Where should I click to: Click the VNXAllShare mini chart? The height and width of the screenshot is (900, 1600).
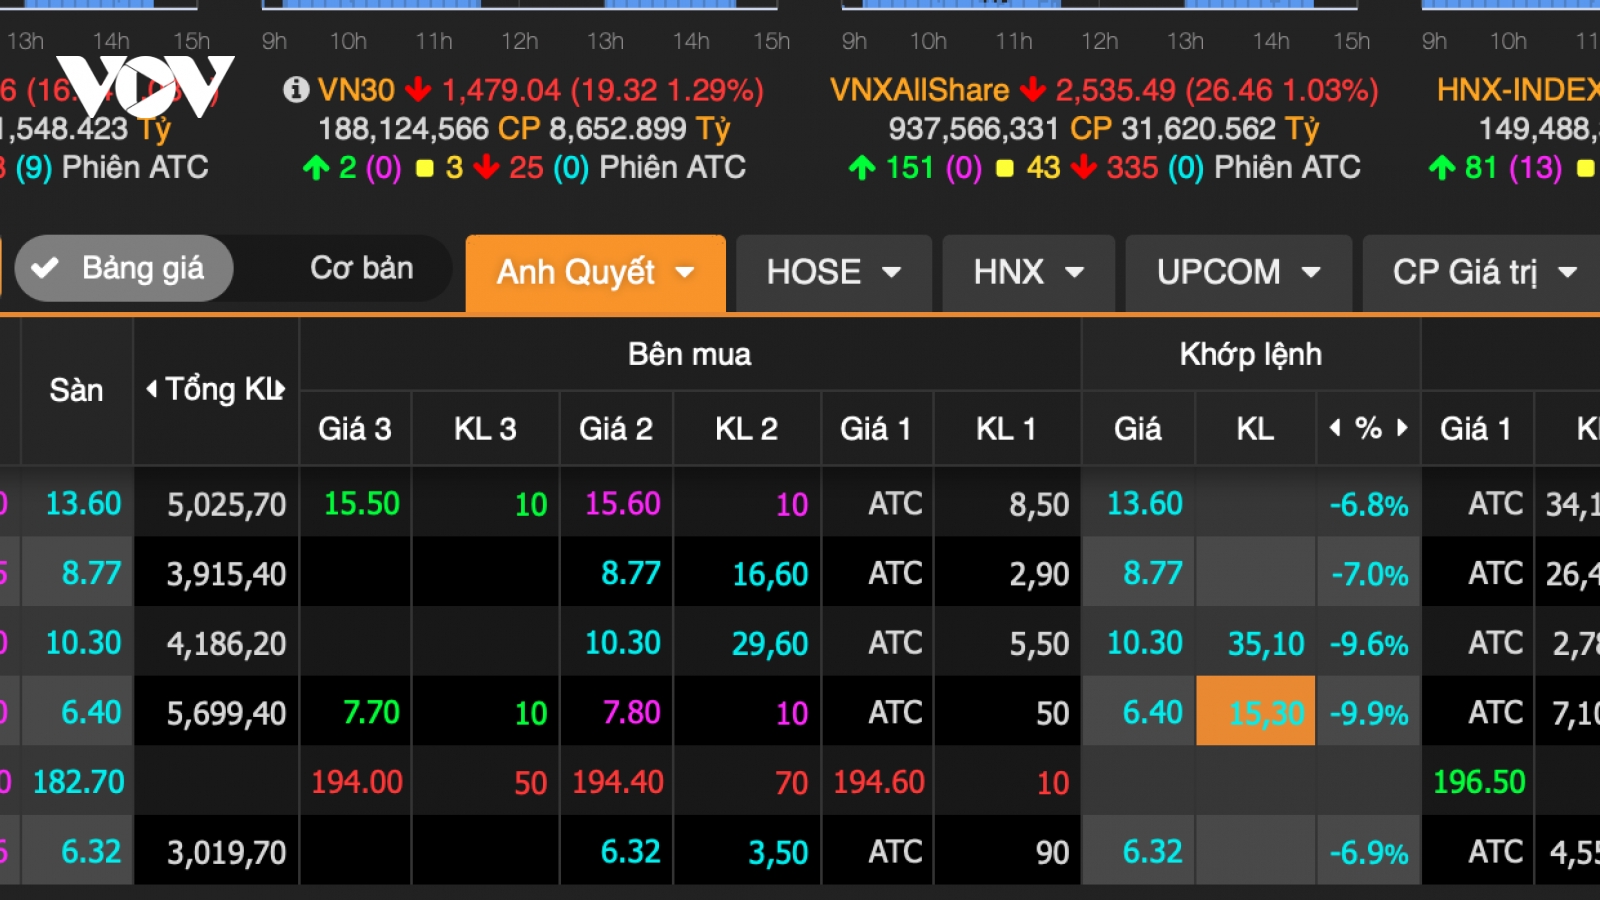coord(1100,5)
